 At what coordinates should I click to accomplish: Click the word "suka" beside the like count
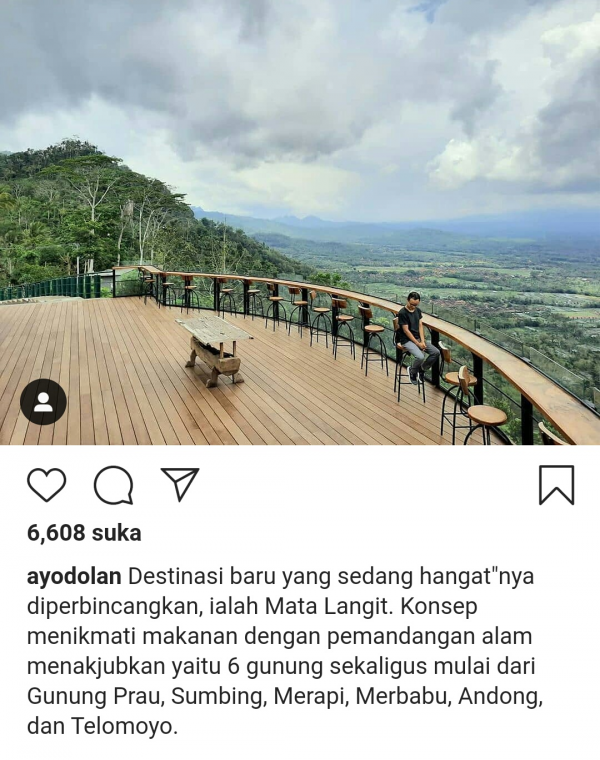[117, 533]
